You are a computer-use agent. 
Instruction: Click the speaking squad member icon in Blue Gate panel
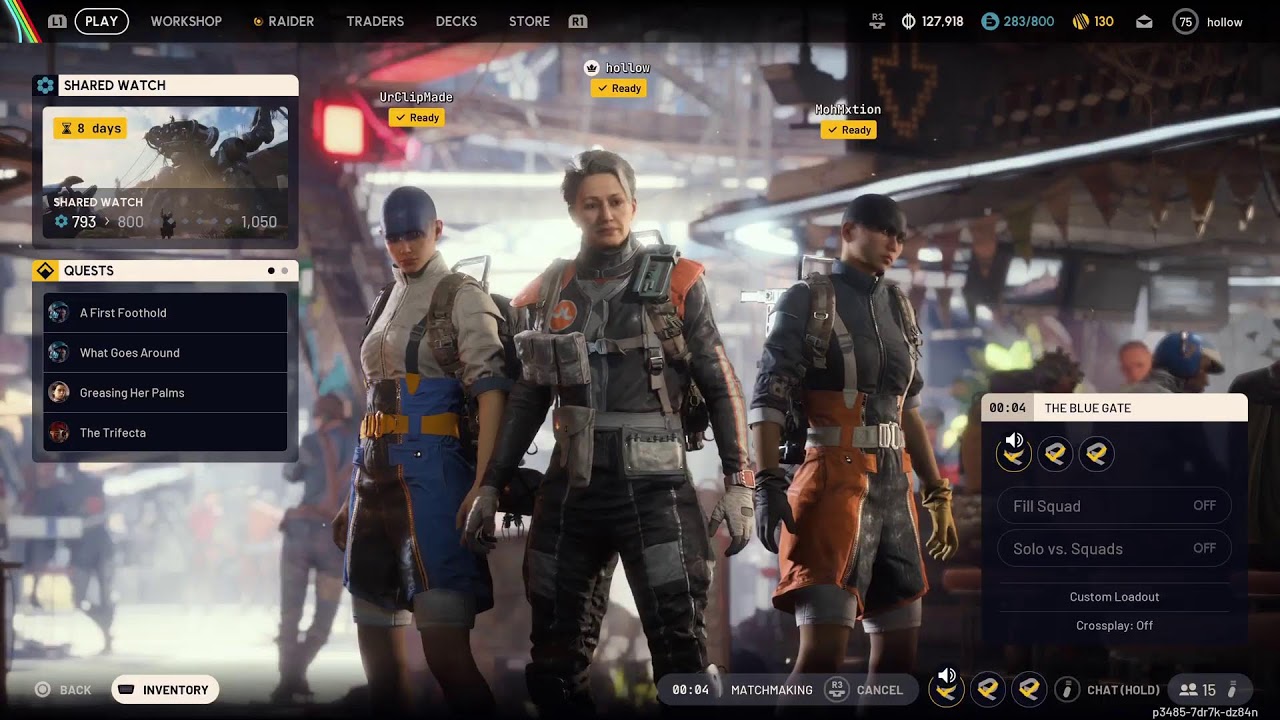point(1014,453)
